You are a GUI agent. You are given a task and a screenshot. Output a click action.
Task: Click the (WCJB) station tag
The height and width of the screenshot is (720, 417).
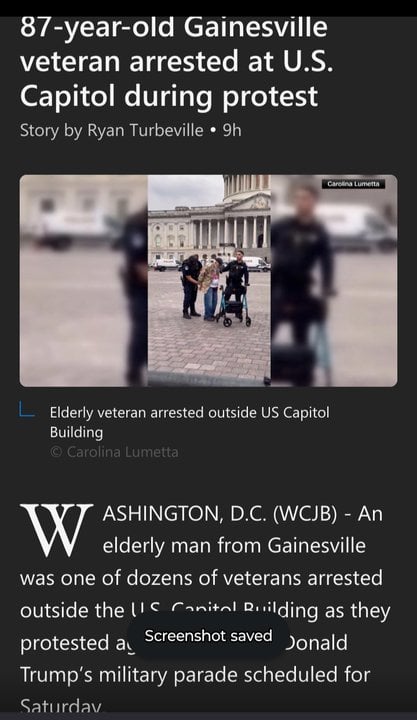point(305,513)
